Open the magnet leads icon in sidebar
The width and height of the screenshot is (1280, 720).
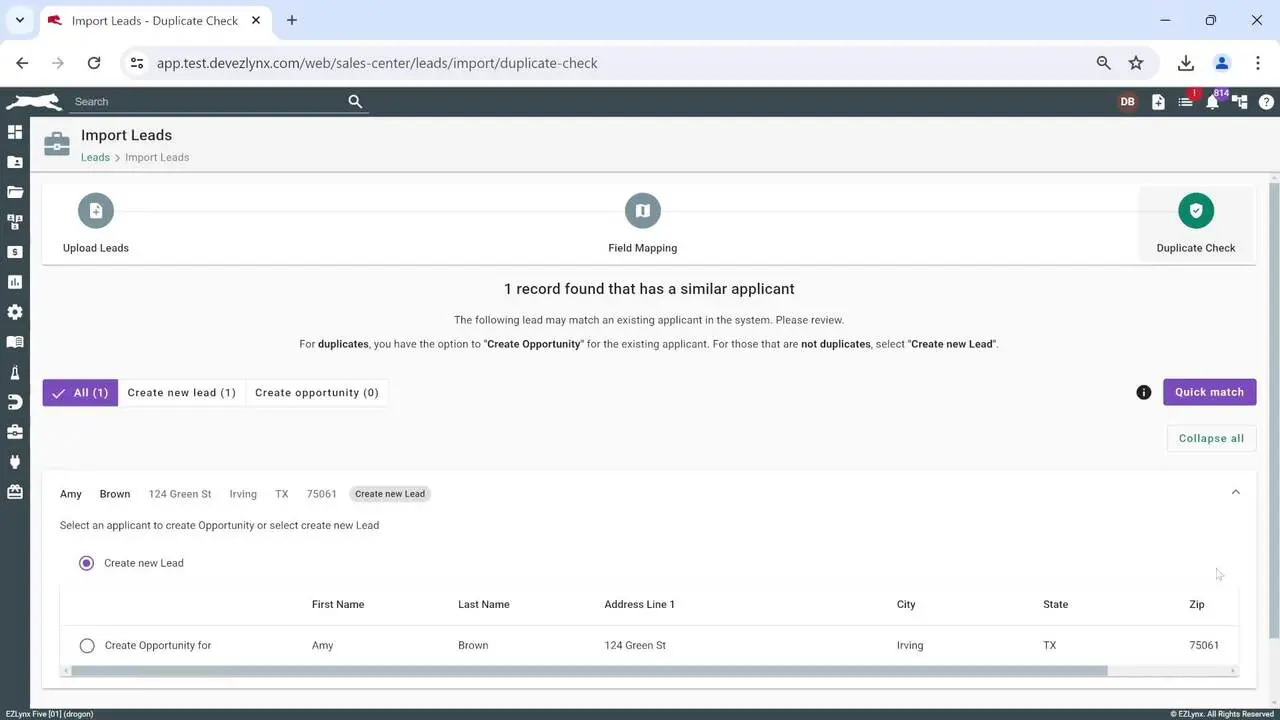[x=15, y=402]
